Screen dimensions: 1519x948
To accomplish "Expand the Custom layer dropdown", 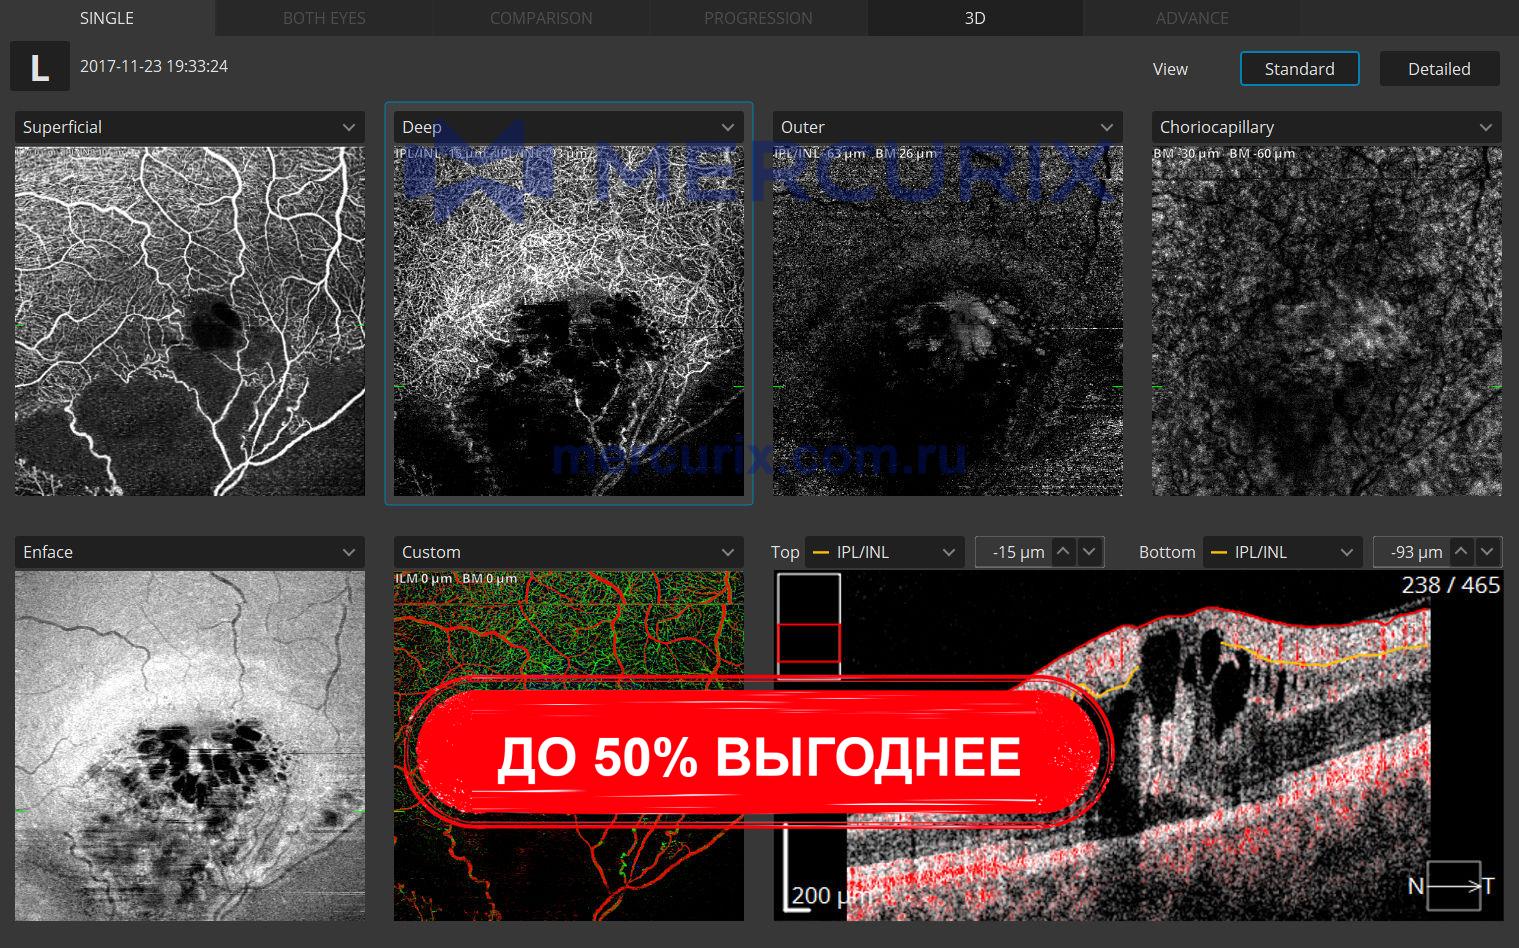I will 569,552.
